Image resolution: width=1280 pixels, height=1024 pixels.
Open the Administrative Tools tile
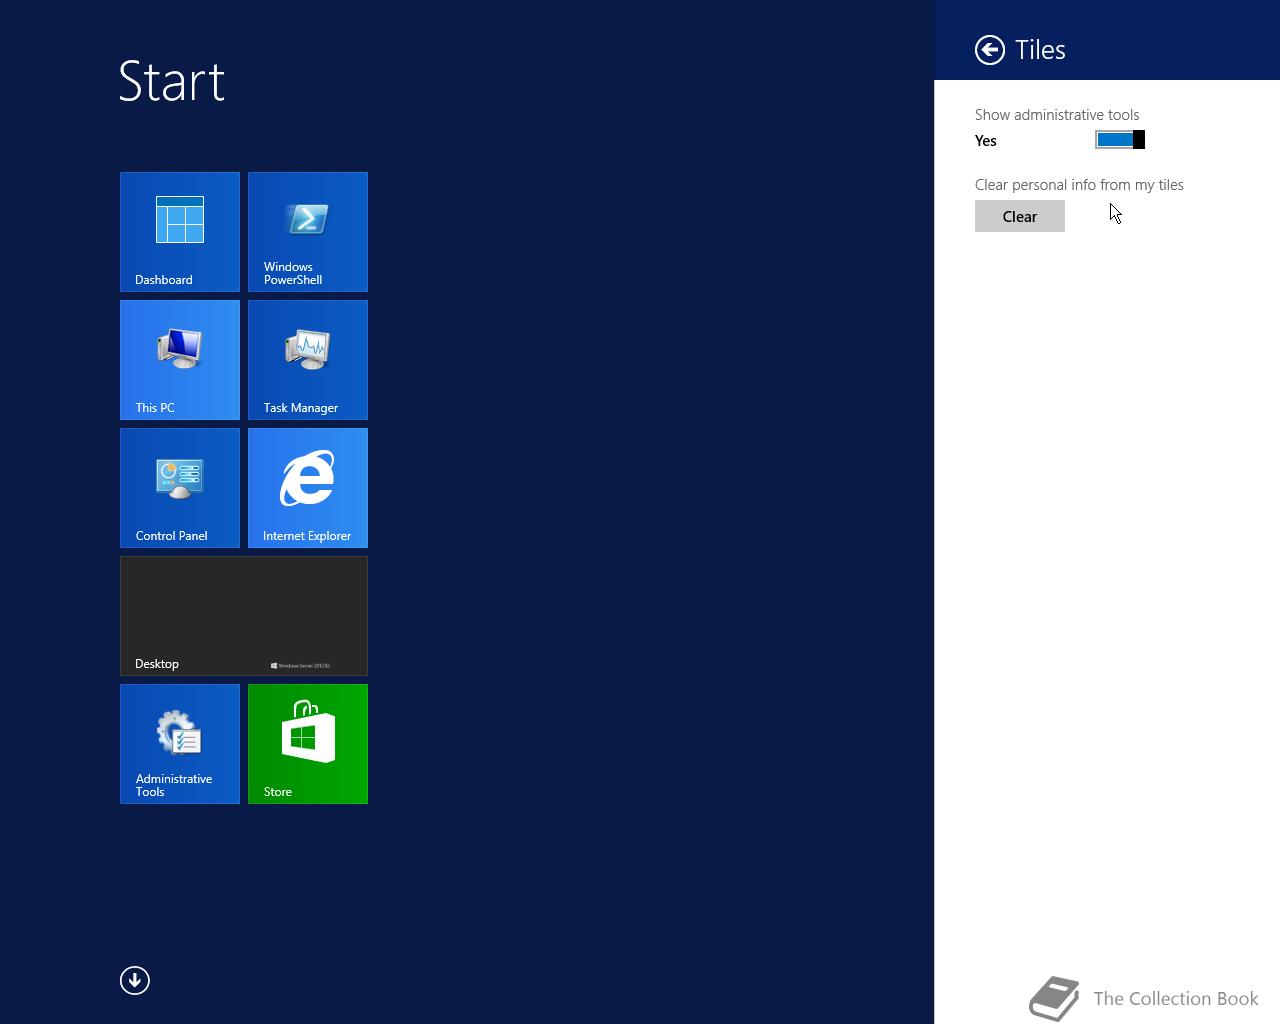coord(180,744)
